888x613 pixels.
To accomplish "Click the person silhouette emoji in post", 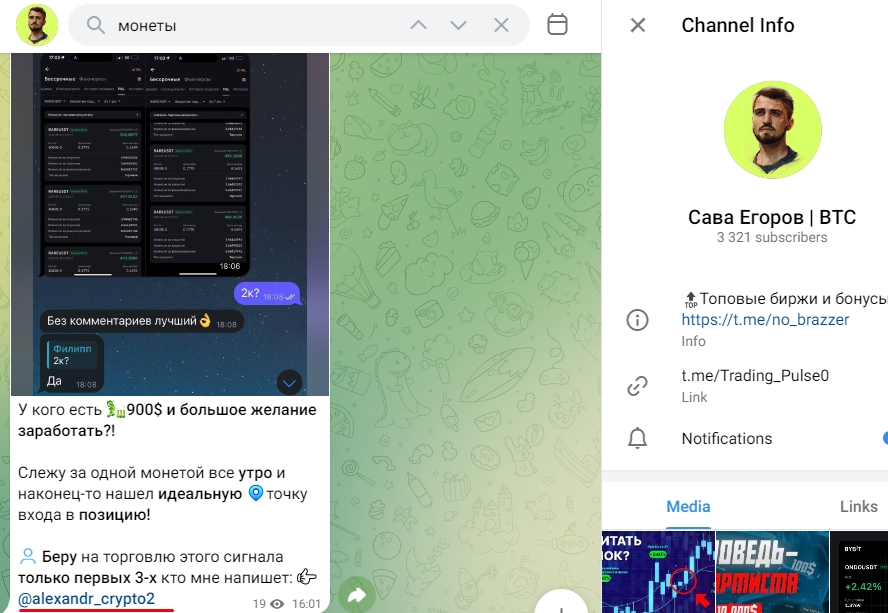I will [x=28, y=556].
